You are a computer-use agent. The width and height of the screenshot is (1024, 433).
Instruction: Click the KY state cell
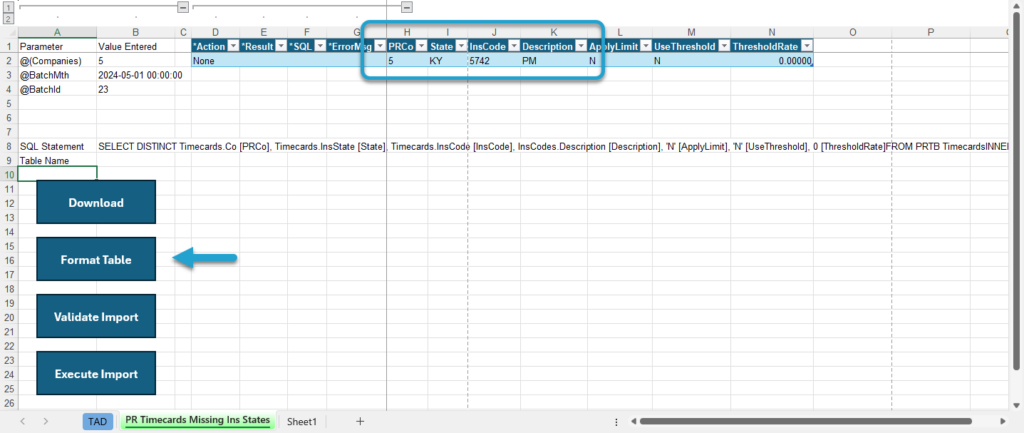point(447,61)
